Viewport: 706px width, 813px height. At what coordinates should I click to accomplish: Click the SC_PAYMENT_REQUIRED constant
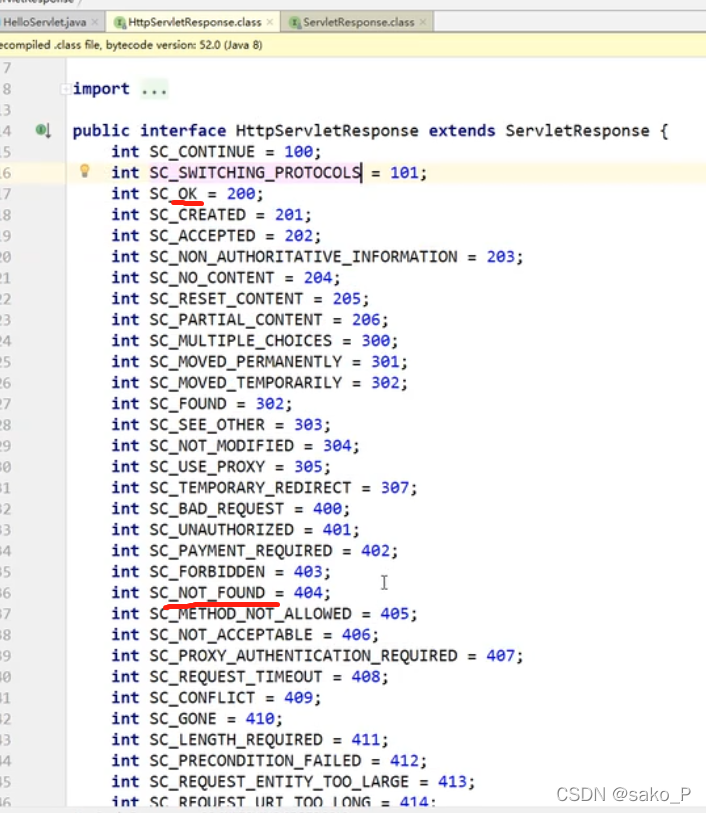point(241,551)
